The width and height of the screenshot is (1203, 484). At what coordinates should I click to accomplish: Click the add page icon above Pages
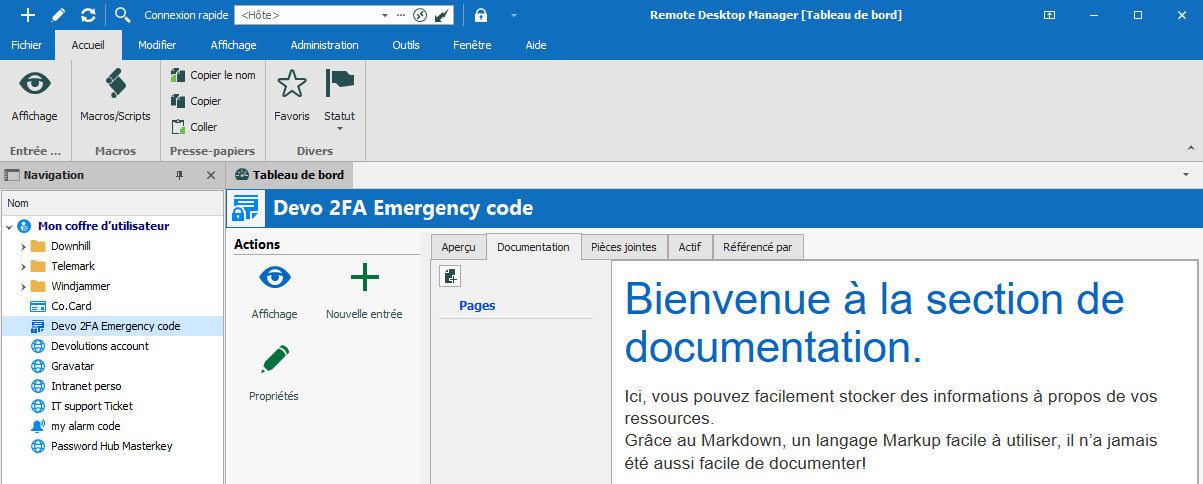450,277
